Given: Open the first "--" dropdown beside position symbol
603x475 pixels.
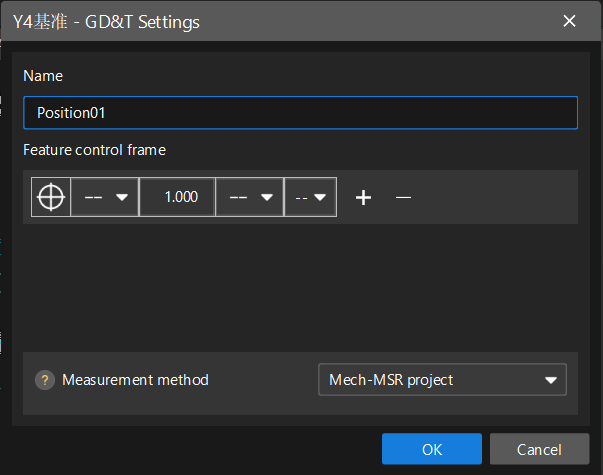Looking at the screenshot, I should point(105,197).
